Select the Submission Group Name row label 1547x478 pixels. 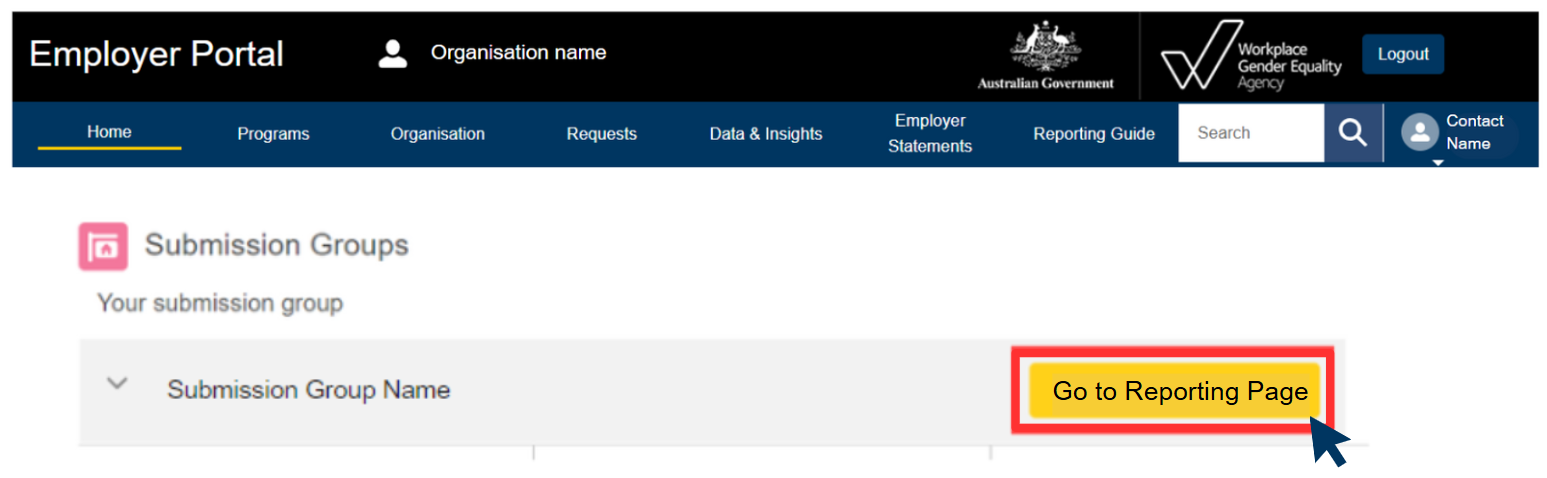[x=308, y=390]
